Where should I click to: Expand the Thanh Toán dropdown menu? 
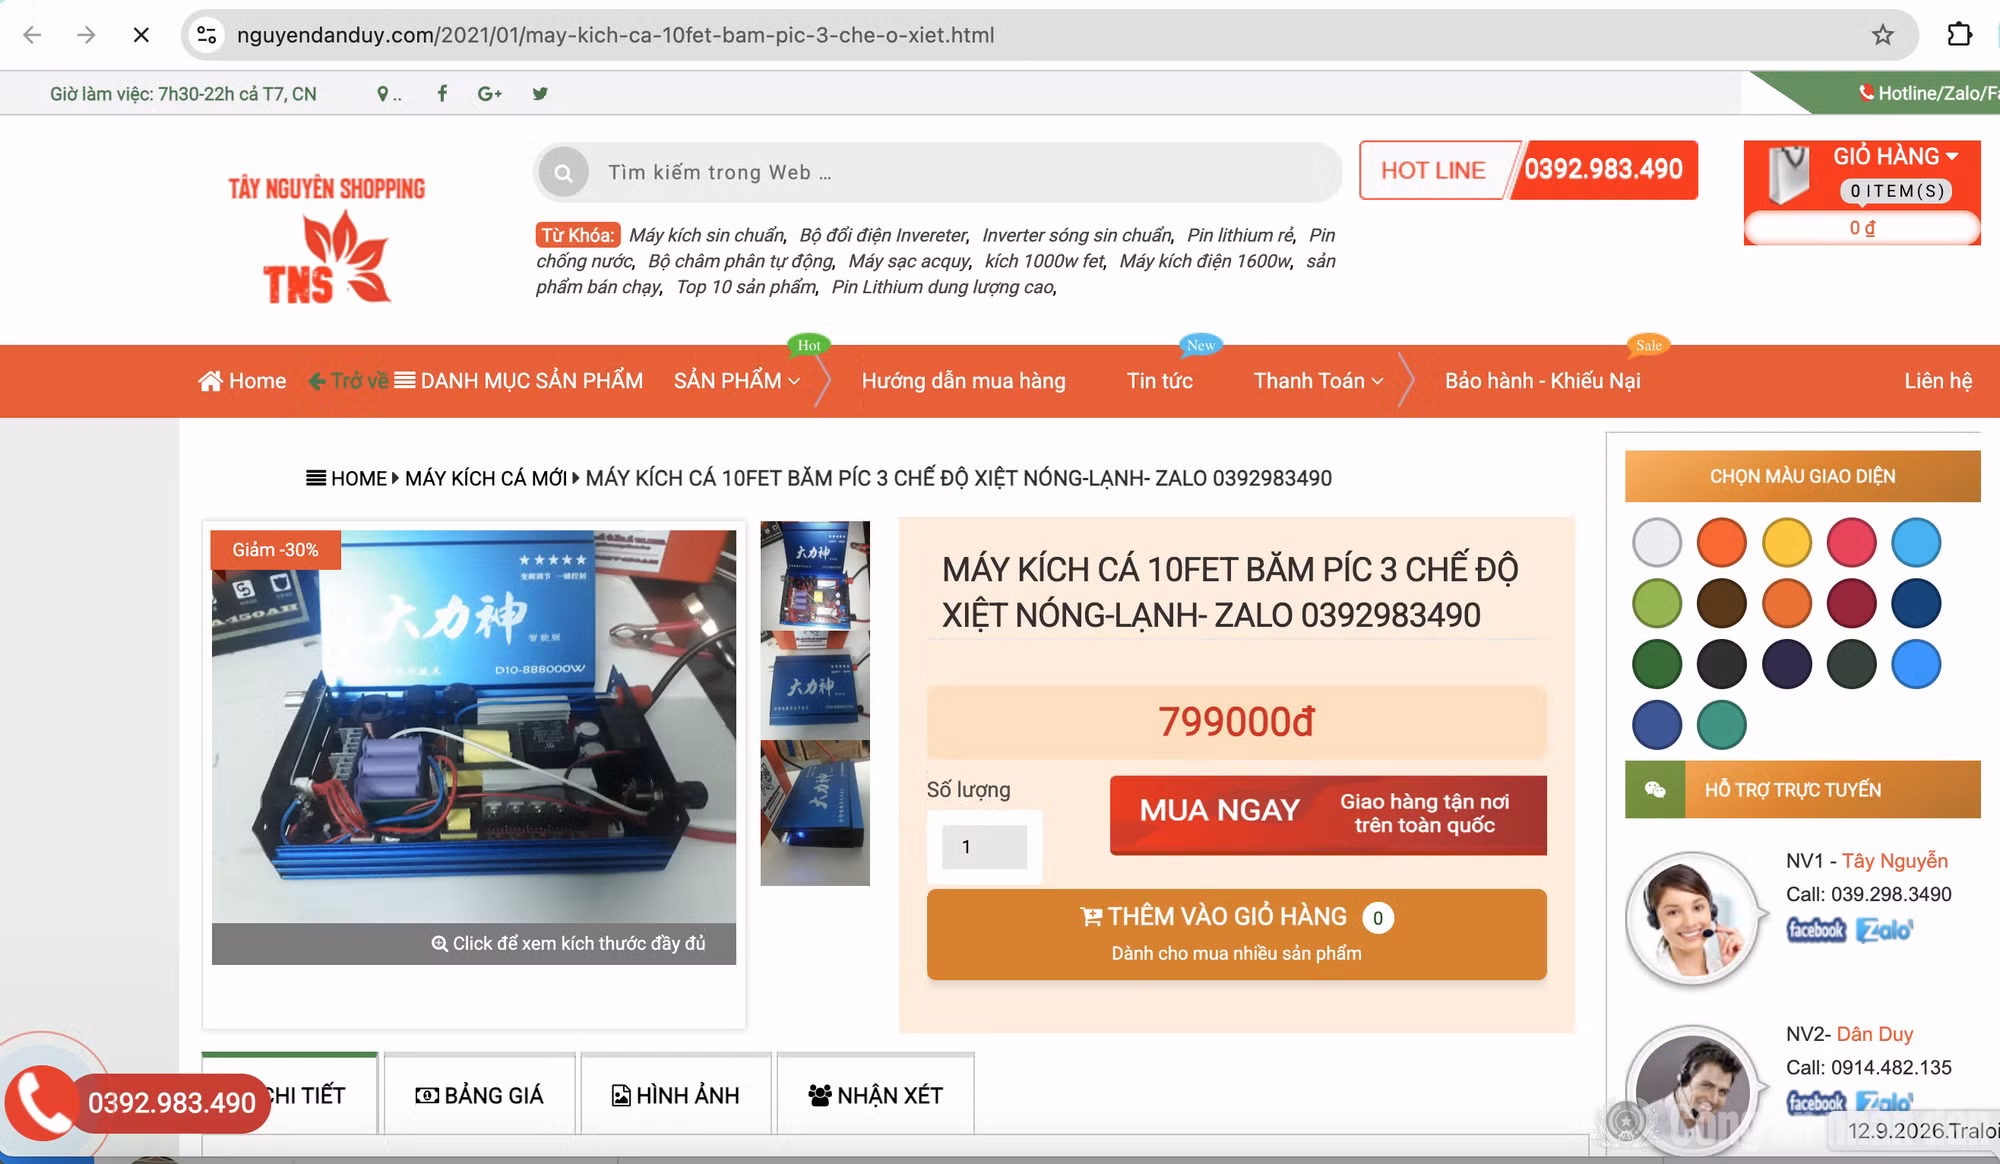(x=1318, y=381)
